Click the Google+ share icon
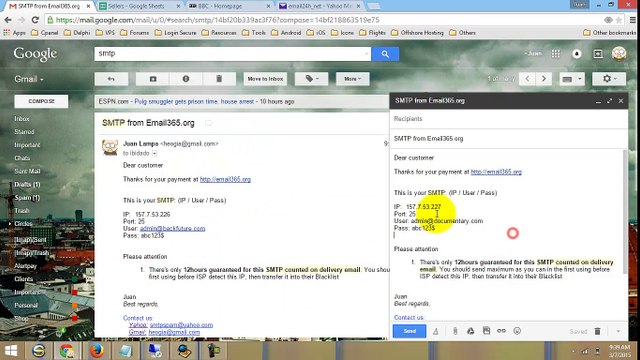 coord(598,54)
